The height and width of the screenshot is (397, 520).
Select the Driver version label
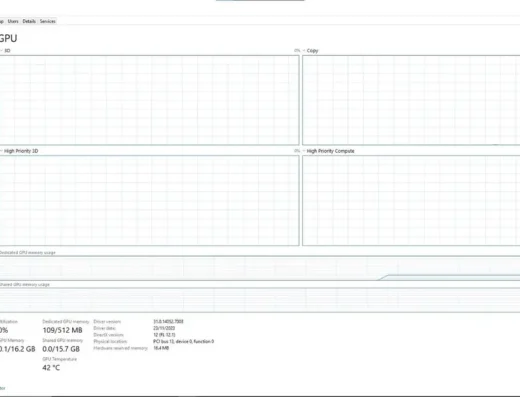click(107, 322)
